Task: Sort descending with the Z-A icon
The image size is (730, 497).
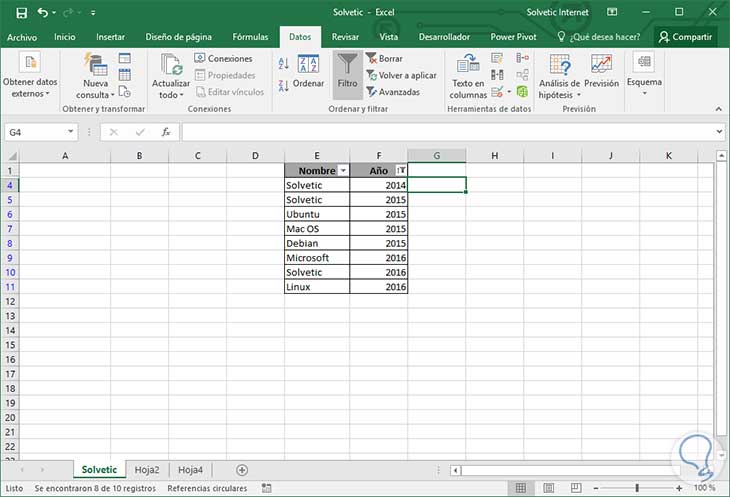Action: (x=284, y=85)
